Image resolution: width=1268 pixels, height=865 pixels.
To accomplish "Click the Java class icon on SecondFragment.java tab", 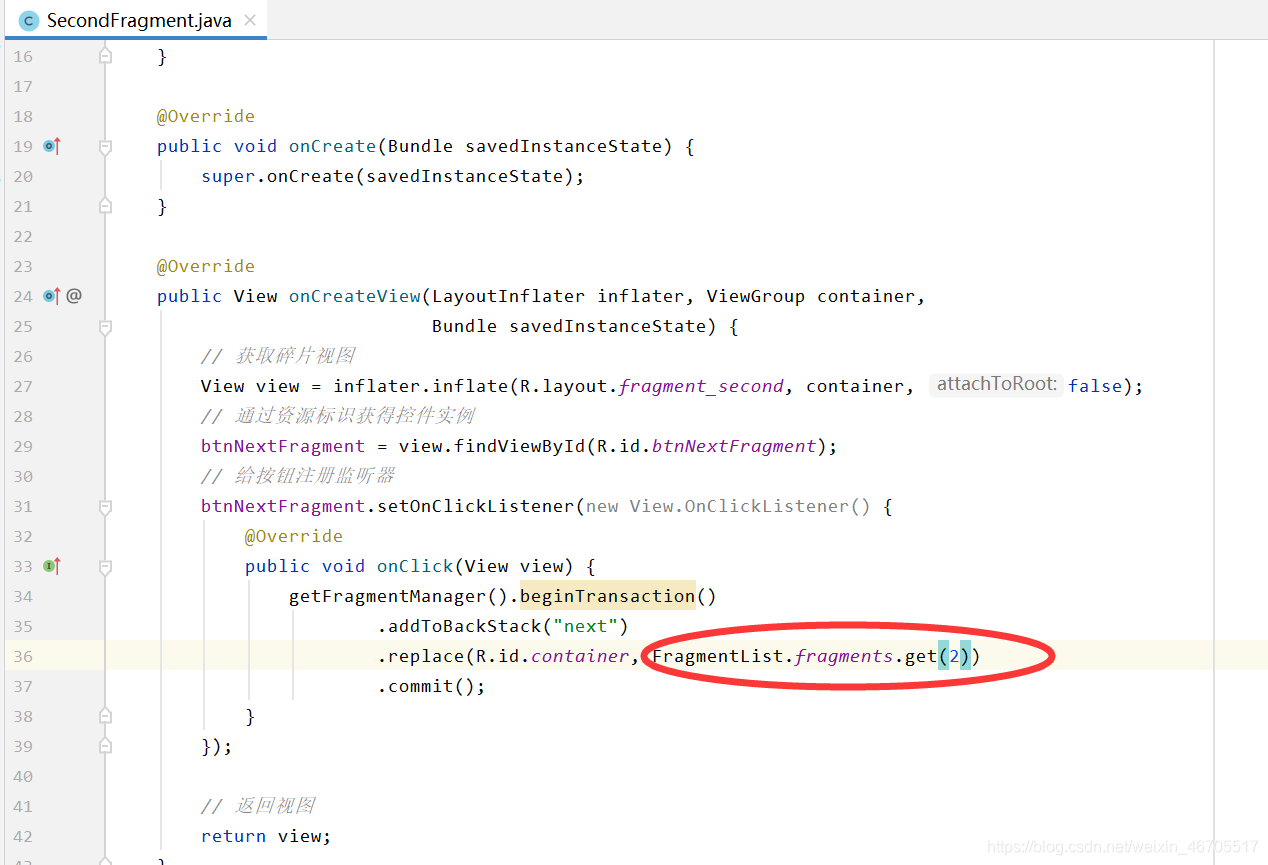I will click(29, 20).
